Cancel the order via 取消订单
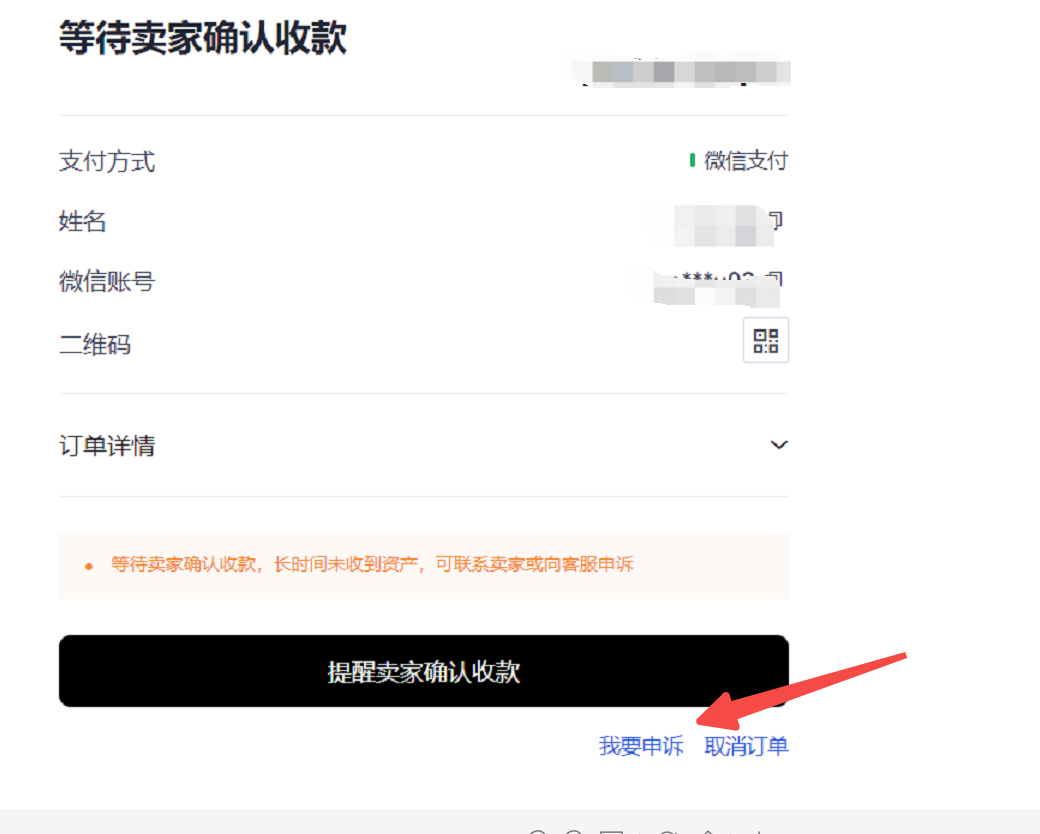The height and width of the screenshot is (834, 1040). [x=746, y=747]
